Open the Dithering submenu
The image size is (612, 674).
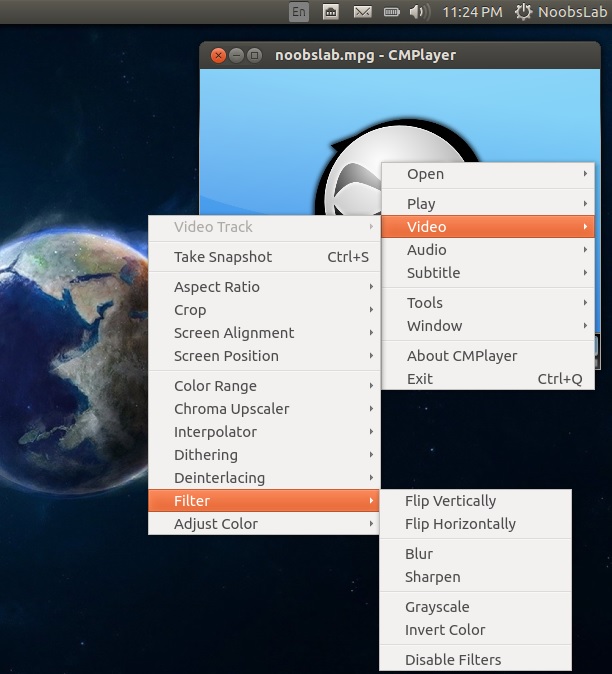click(x=264, y=455)
